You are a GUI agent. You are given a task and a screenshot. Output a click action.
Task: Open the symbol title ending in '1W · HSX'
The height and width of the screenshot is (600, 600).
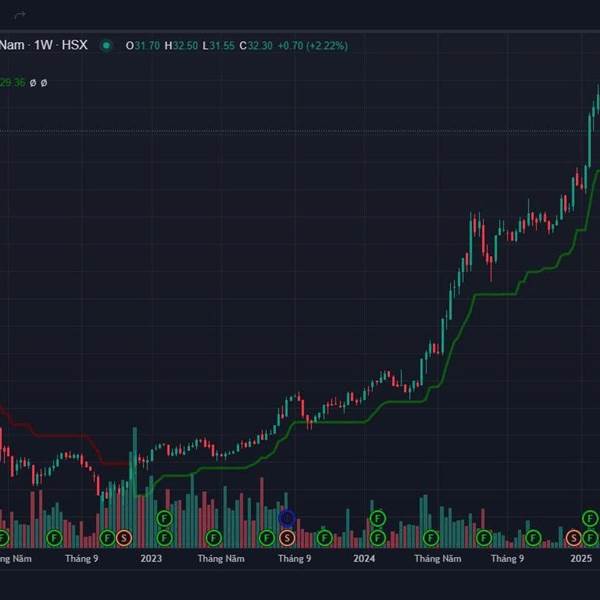pos(44,45)
